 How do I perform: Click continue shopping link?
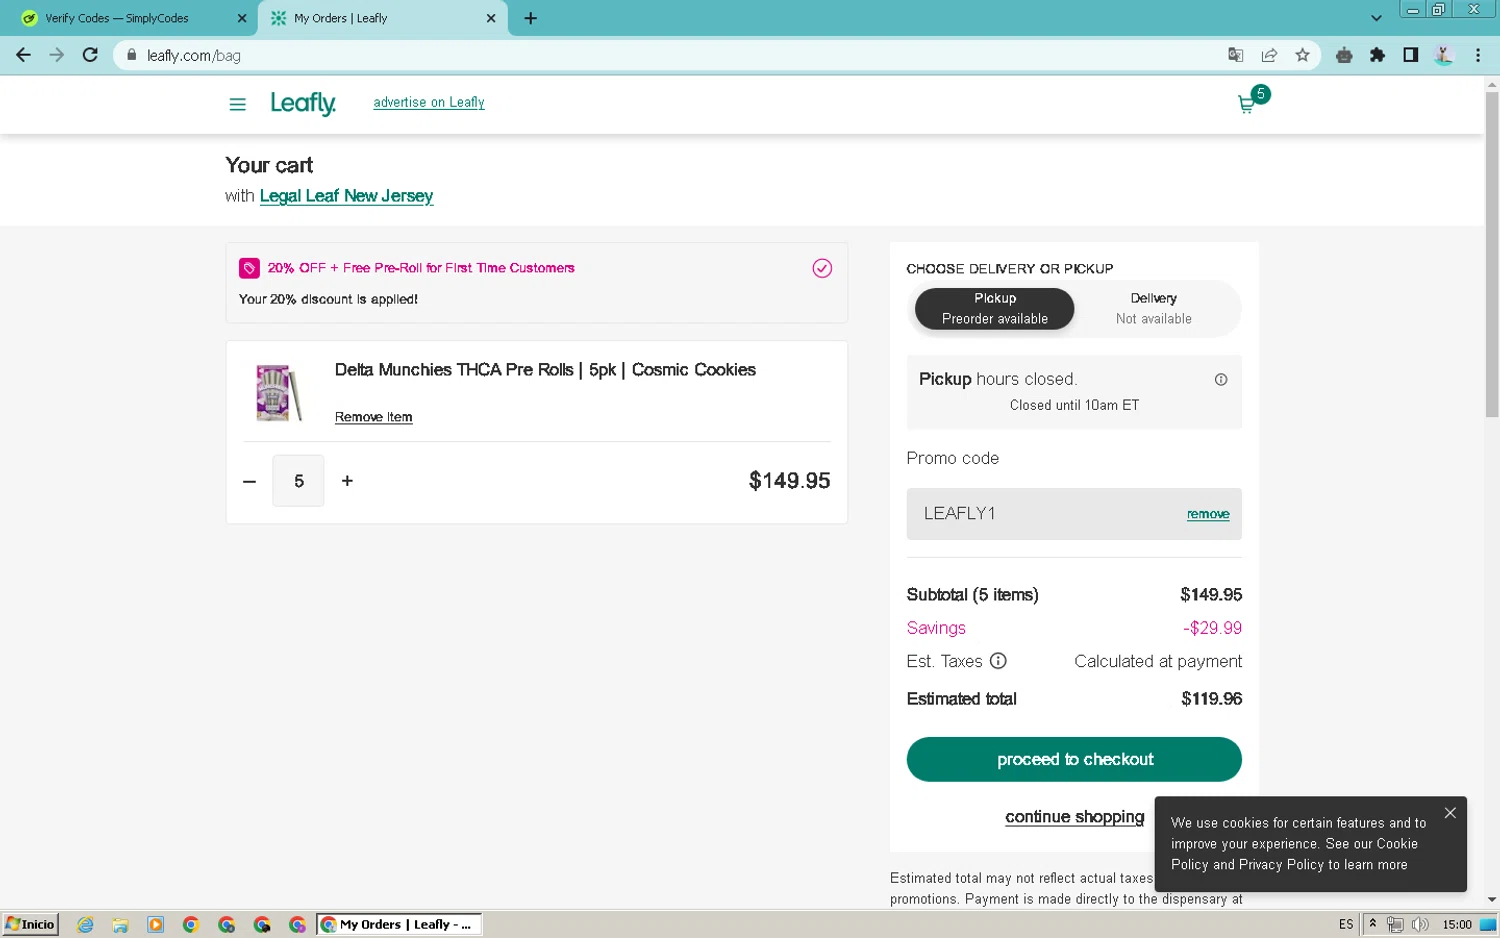point(1074,817)
